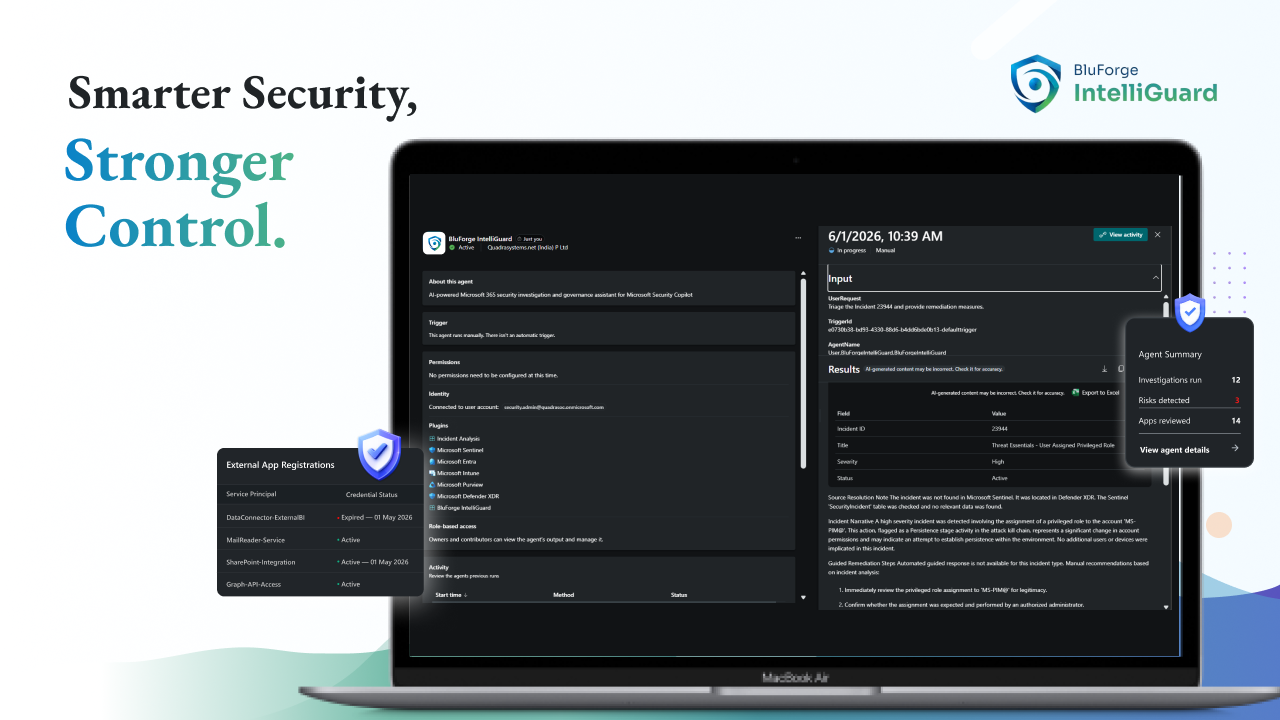Click the Just you sharing label
The width and height of the screenshot is (1280, 720).
(x=531, y=239)
